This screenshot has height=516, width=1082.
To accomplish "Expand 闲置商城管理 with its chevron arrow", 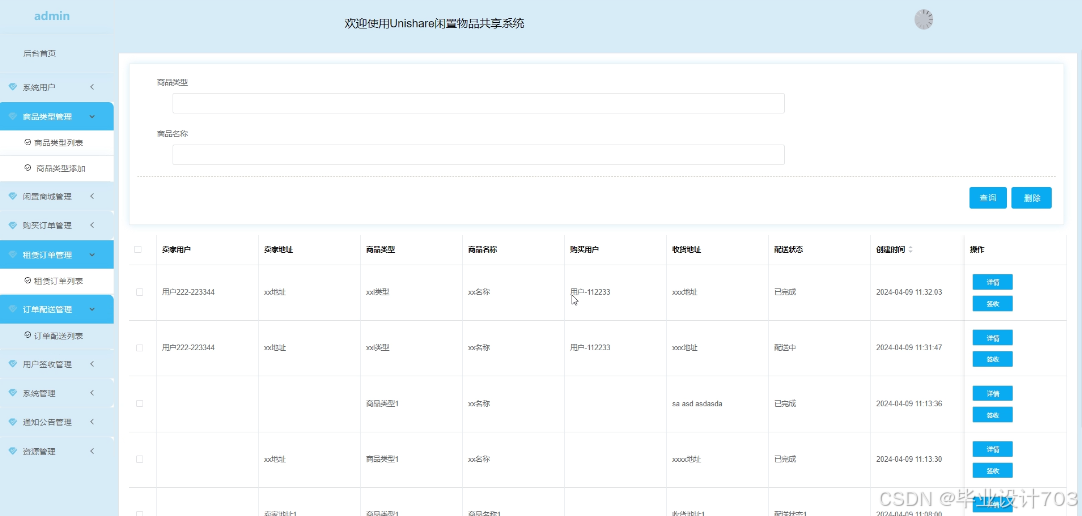I will (92, 197).
